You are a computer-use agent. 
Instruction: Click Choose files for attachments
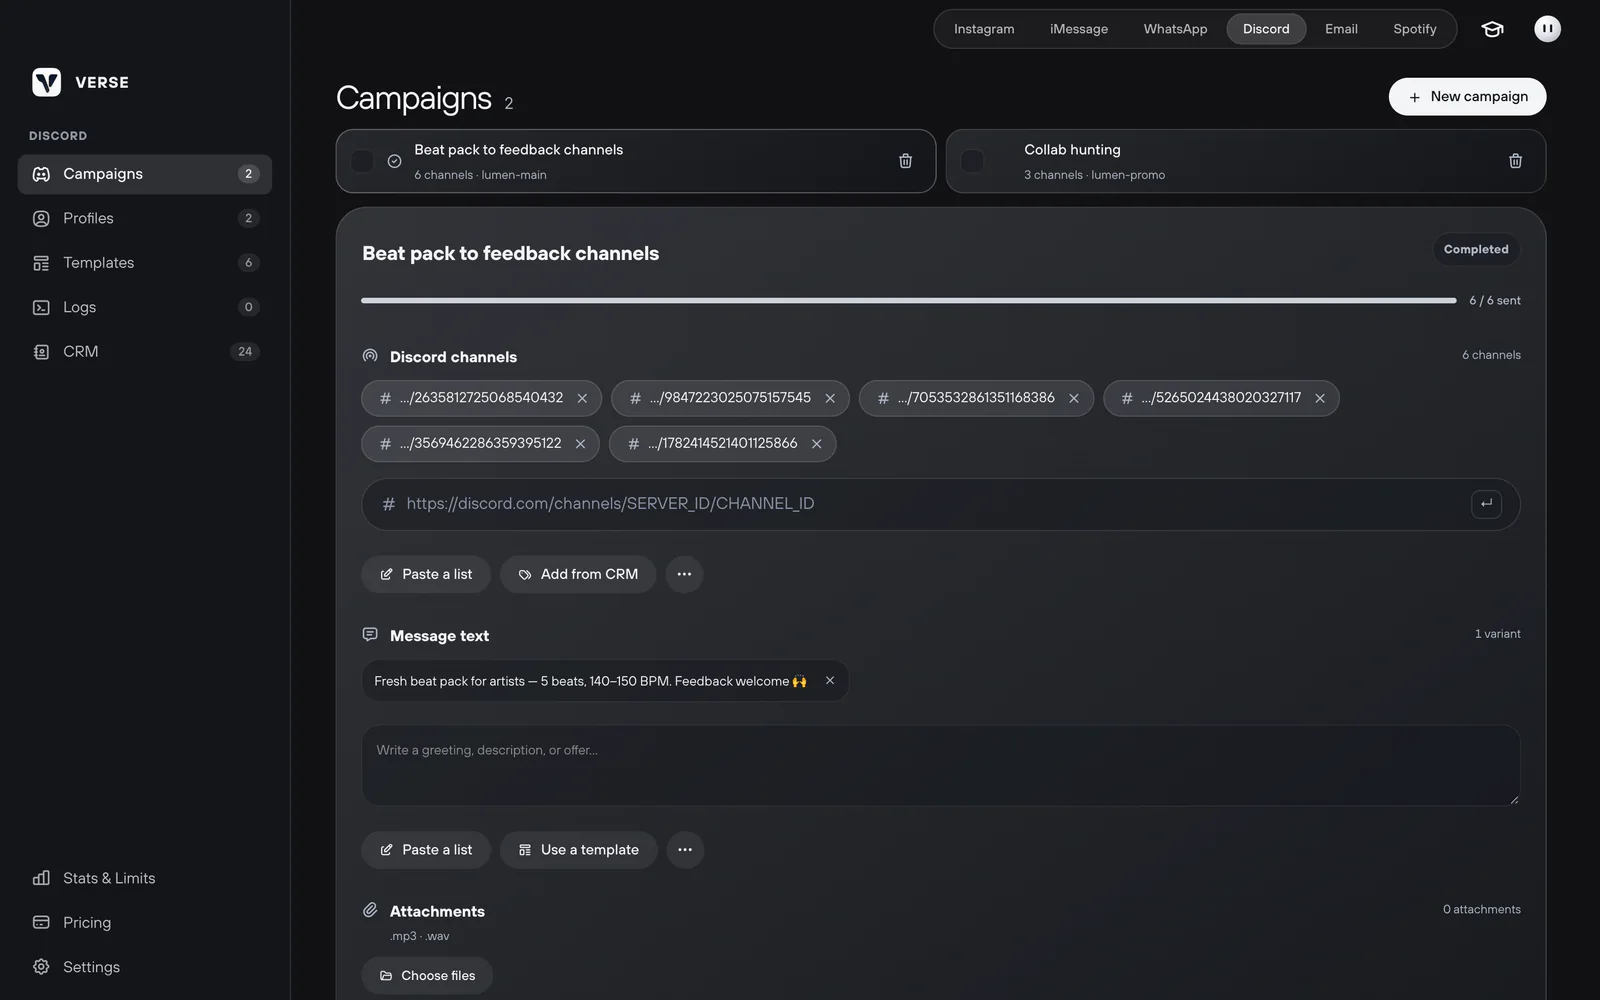427,976
